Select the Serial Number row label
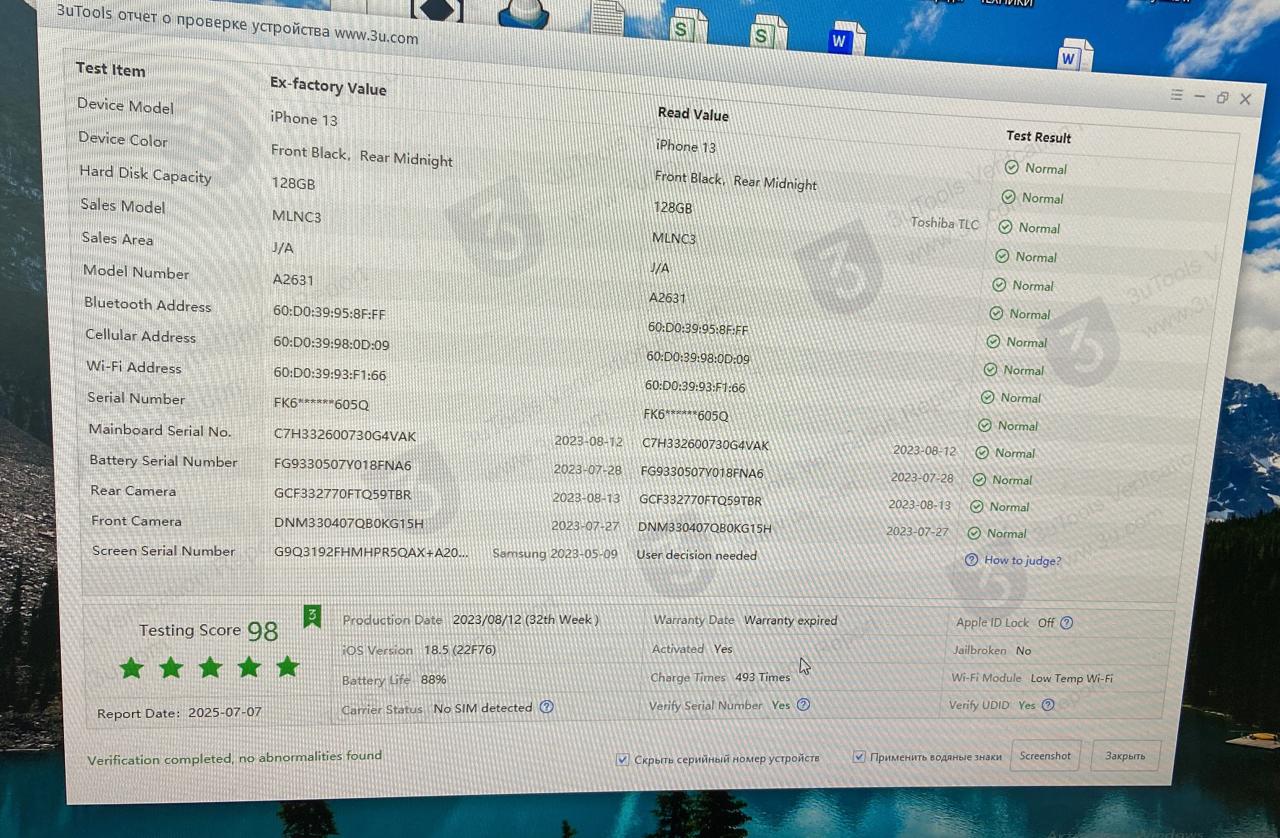This screenshot has width=1280, height=838. point(136,398)
